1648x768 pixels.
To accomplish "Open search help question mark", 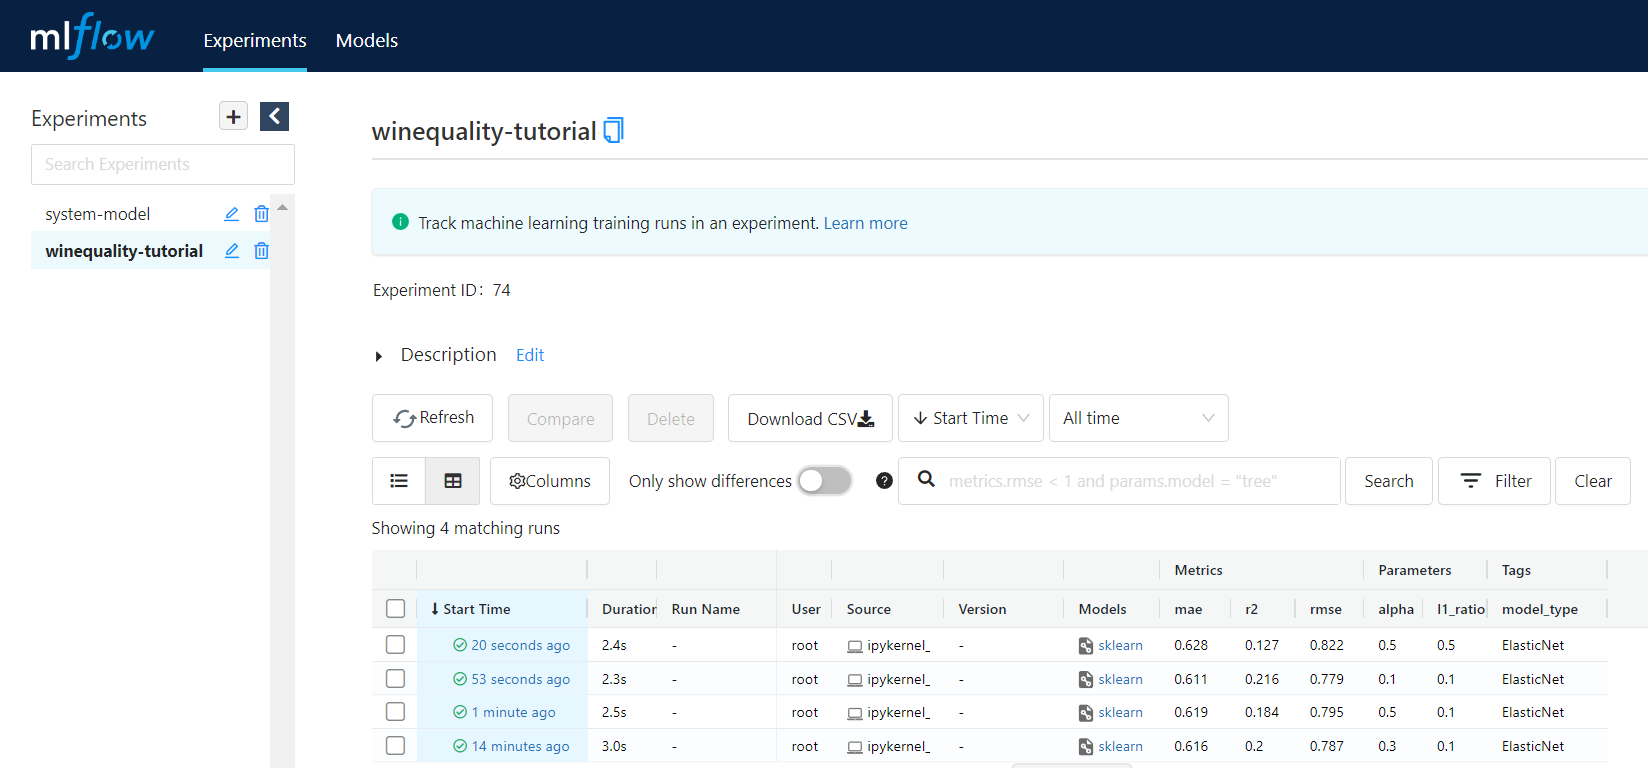I will tap(884, 481).
